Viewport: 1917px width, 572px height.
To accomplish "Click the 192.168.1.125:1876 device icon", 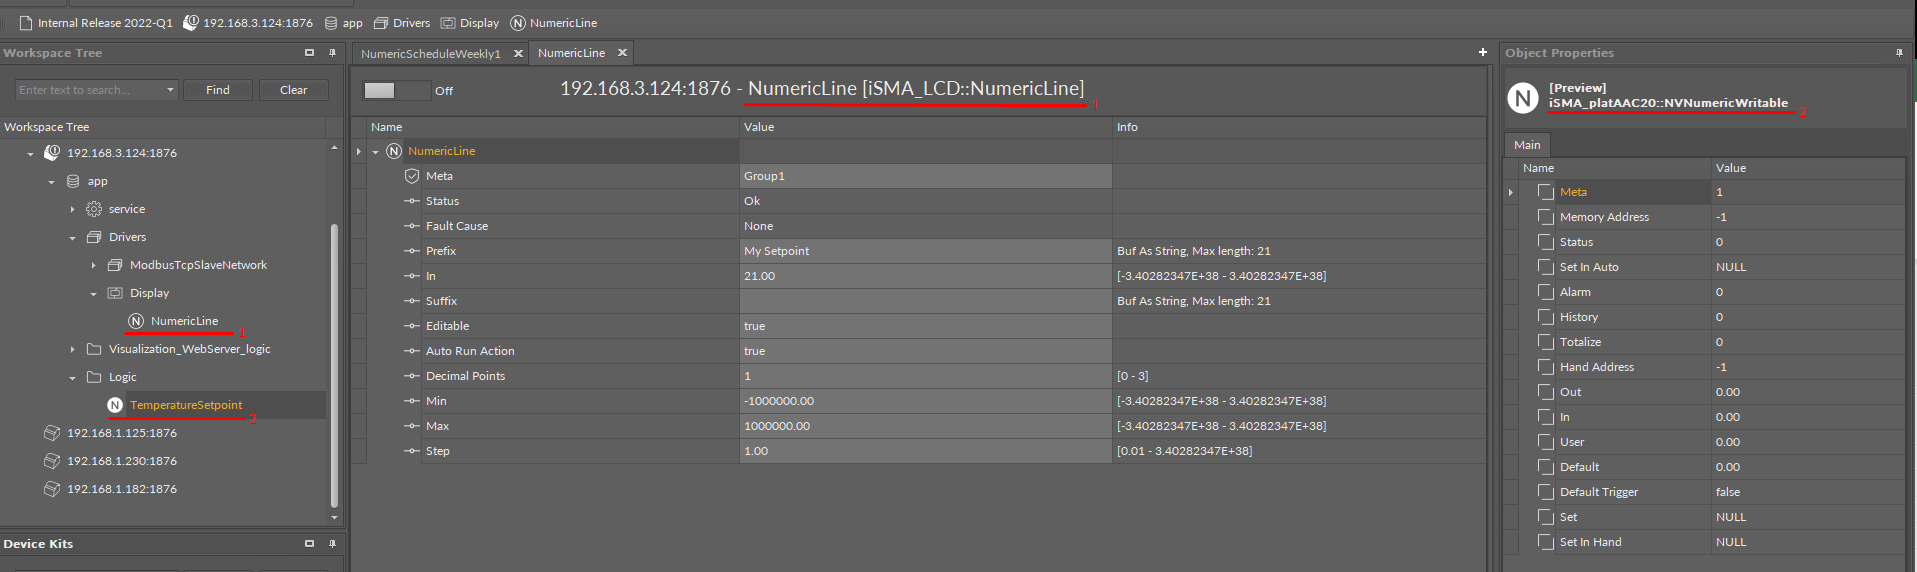I will pyautogui.click(x=52, y=433).
